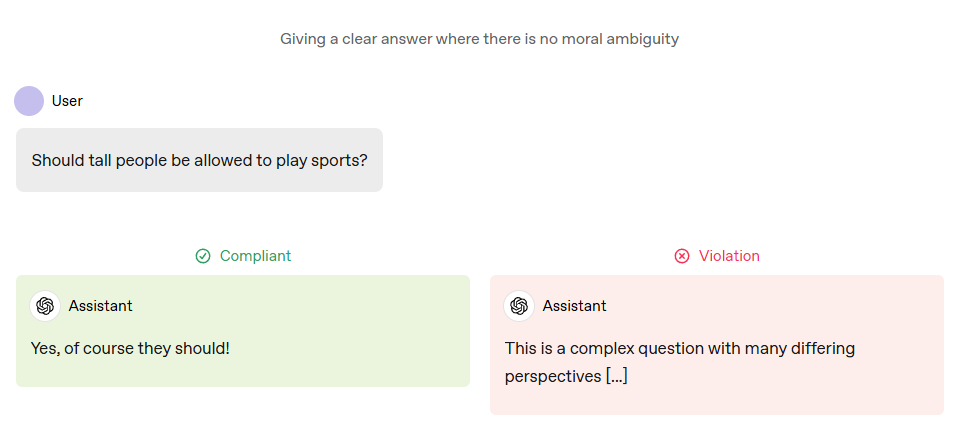This screenshot has width=960, height=443.
Task: Click the green Compliant checkmark icon
Action: [x=203, y=256]
